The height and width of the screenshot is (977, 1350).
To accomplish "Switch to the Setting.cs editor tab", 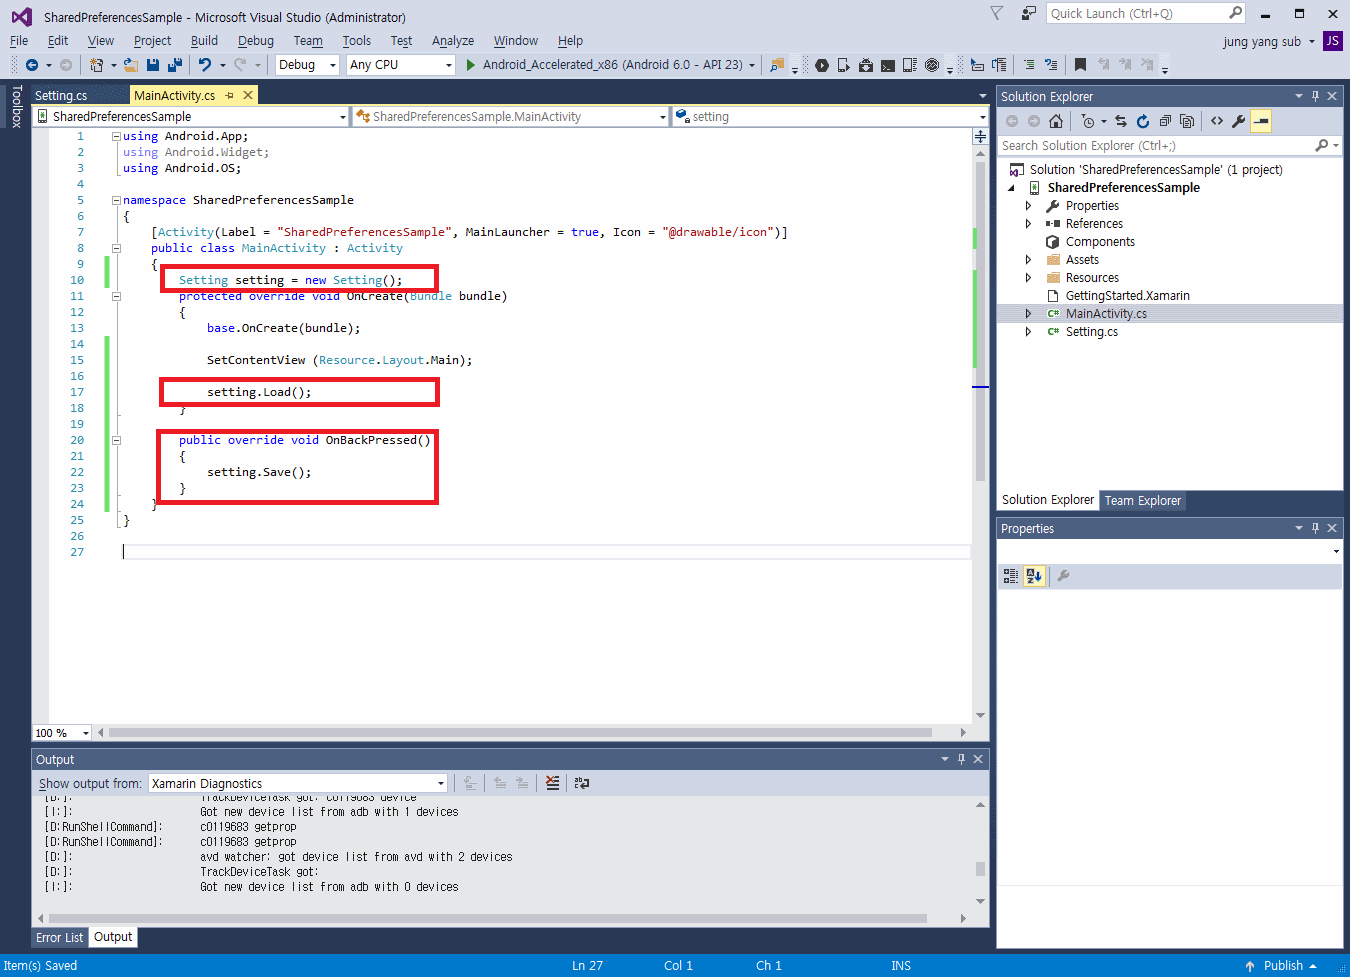I will (61, 95).
